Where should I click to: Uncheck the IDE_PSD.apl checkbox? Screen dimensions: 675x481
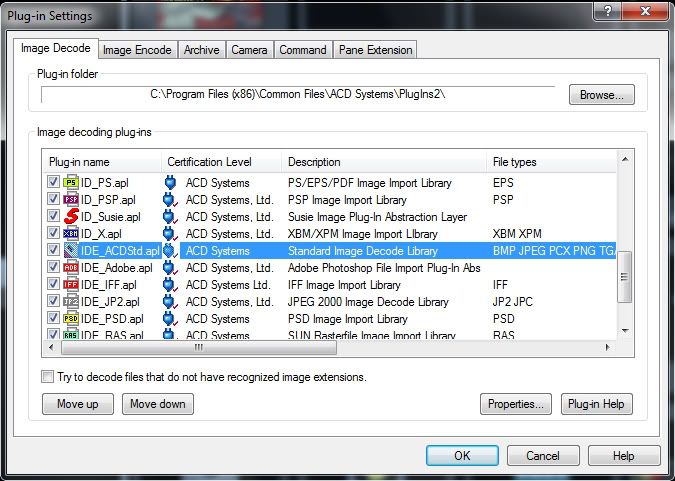(53, 318)
